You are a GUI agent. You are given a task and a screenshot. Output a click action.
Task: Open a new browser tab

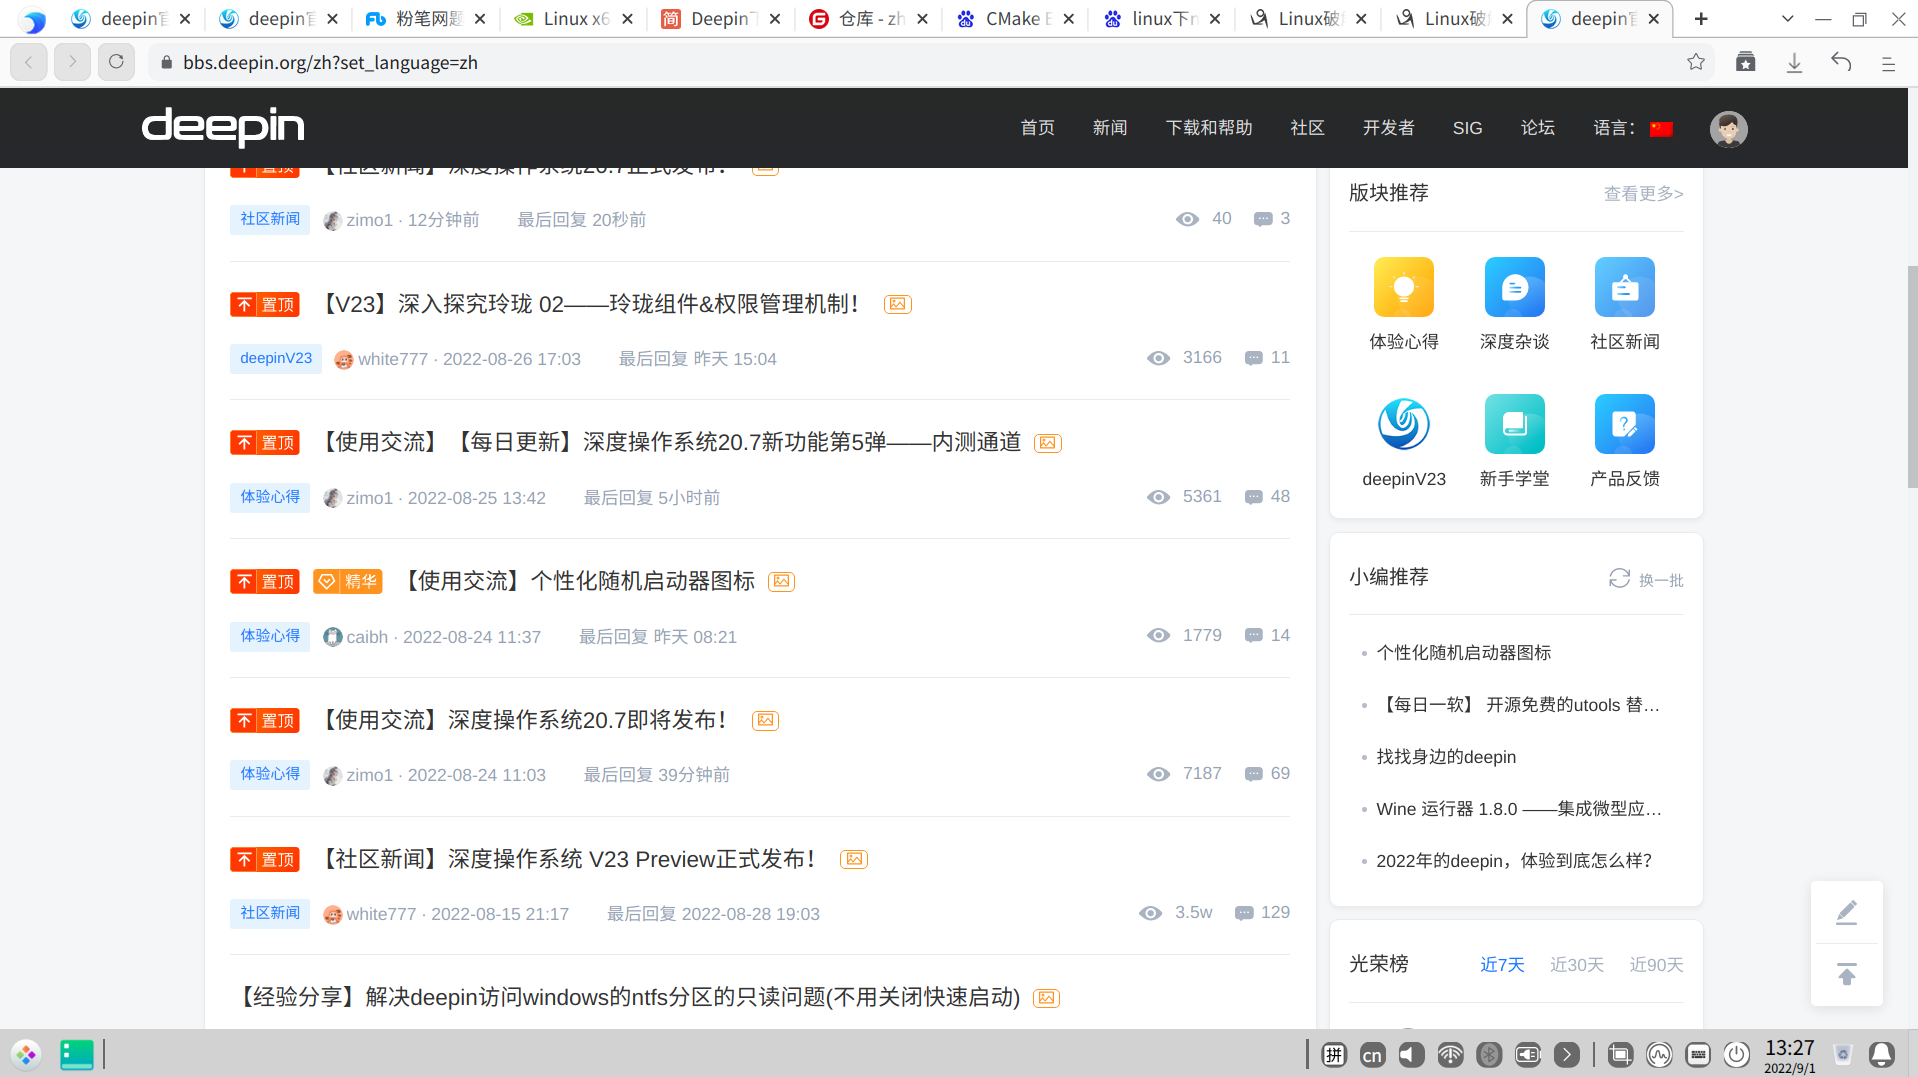tap(1701, 19)
